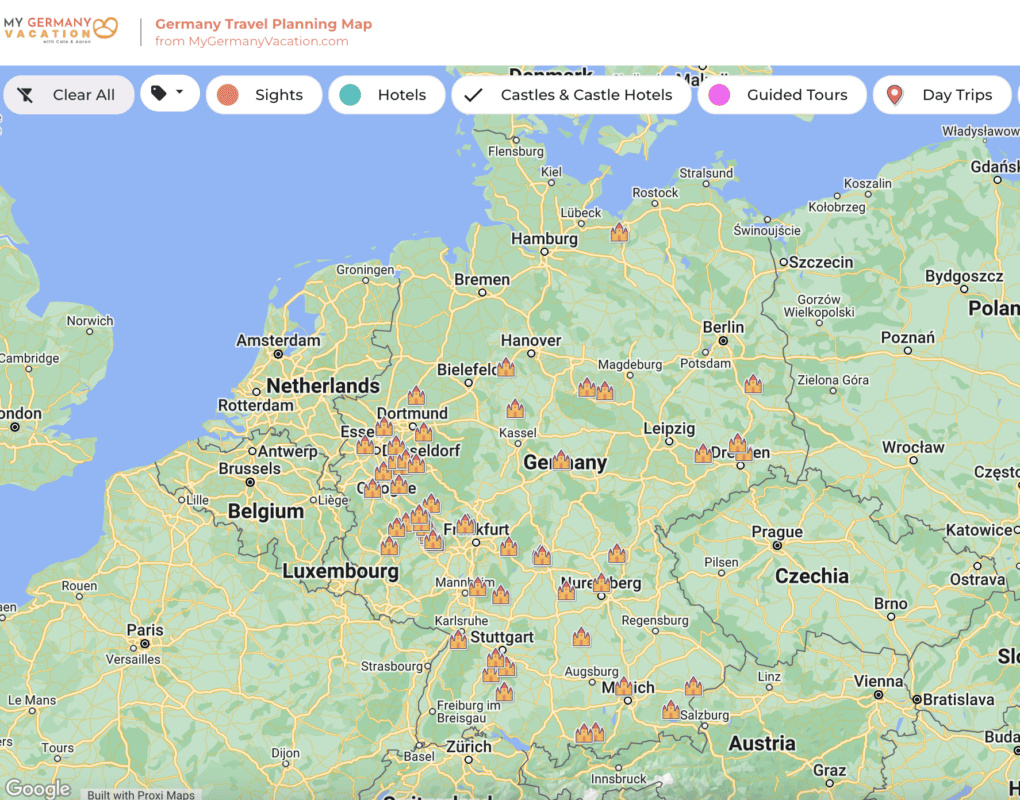The height and width of the screenshot is (800, 1020).
Task: Click the castle marker near Lübeck
Action: 620,233
